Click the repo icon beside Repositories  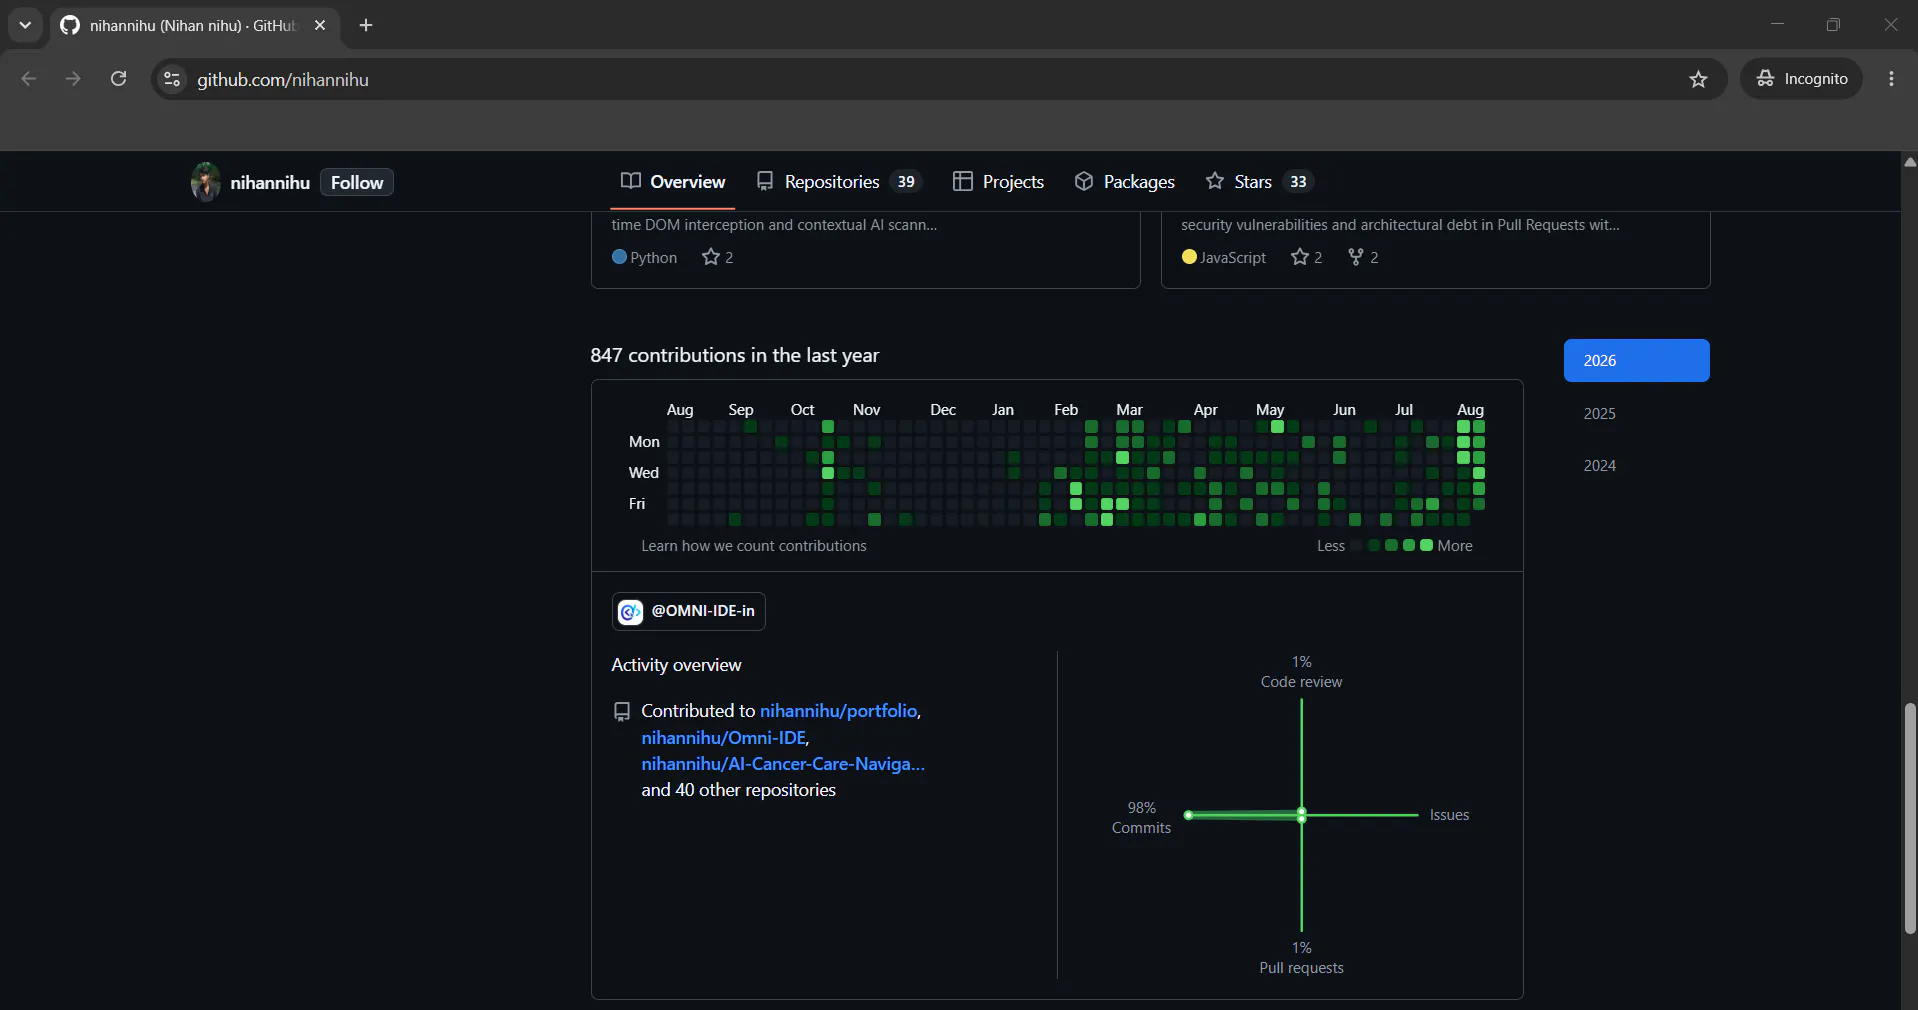pyautogui.click(x=765, y=181)
